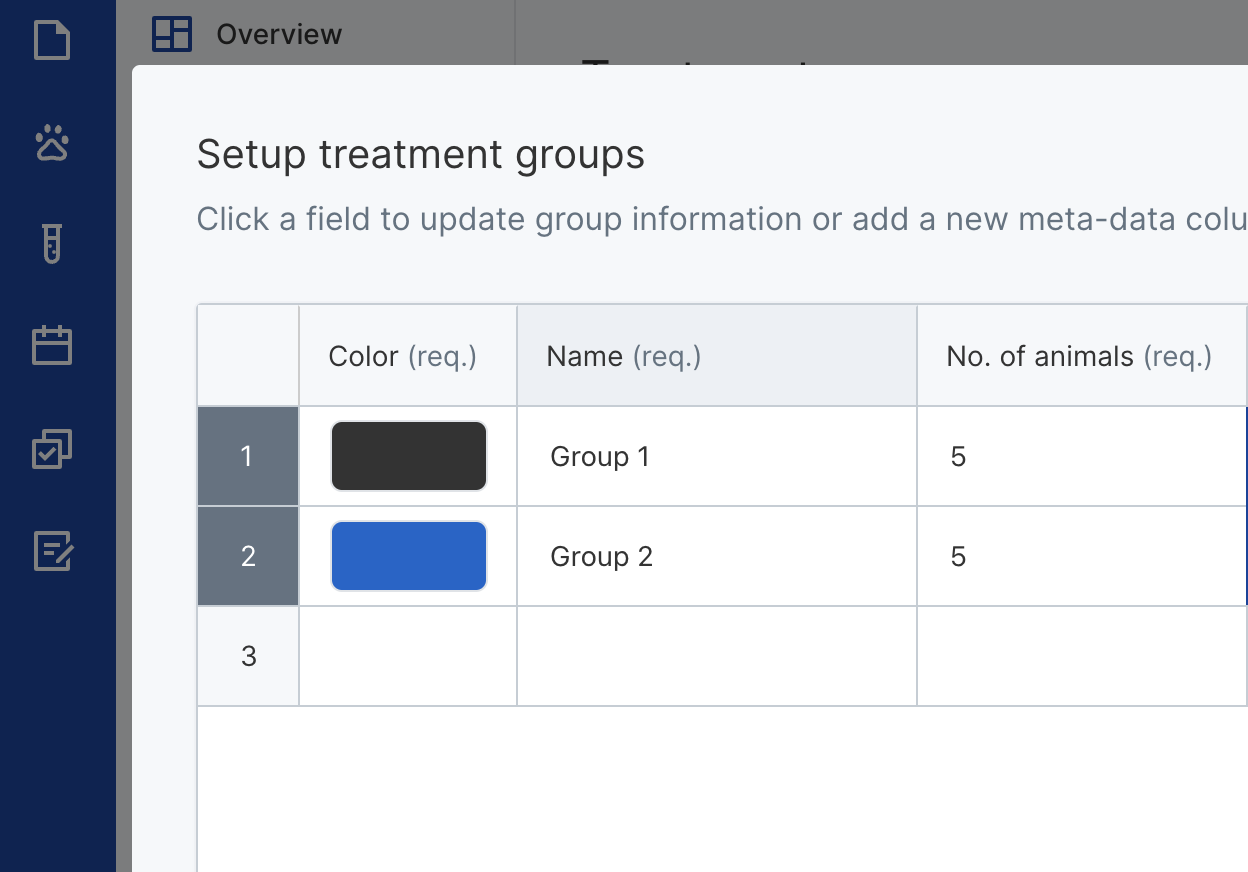This screenshot has width=1248, height=872.
Task: Change Group 2 blue color swatch
Action: [x=409, y=556]
